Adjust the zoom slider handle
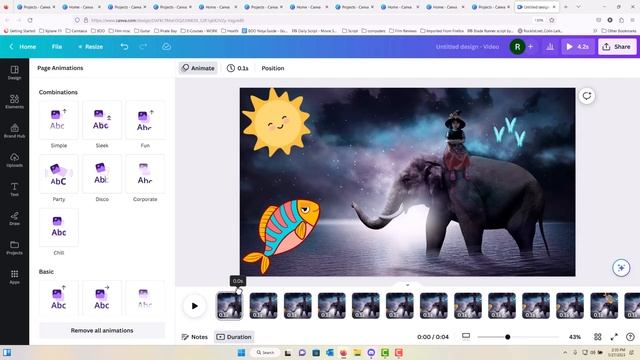The image size is (640, 360). pos(507,337)
